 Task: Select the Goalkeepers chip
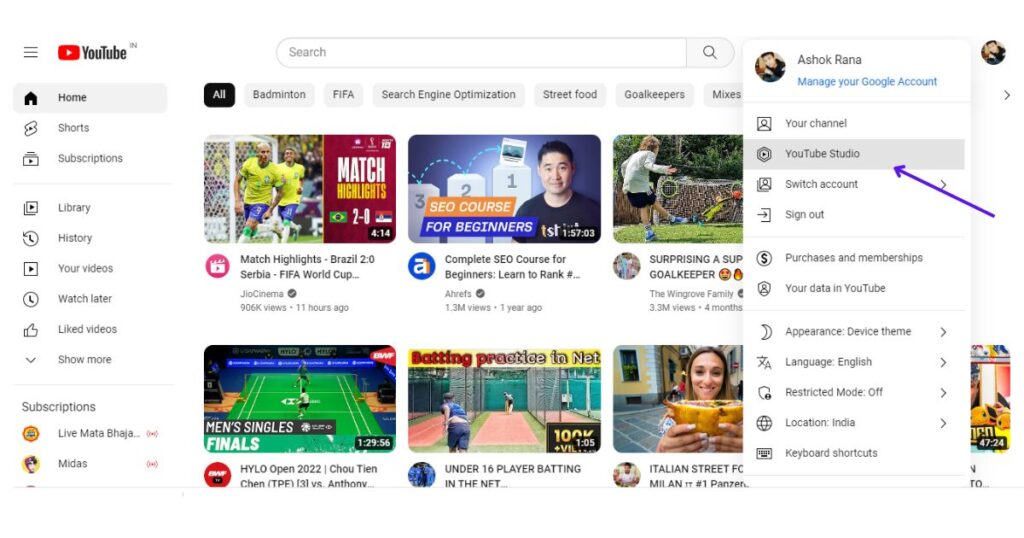(654, 95)
